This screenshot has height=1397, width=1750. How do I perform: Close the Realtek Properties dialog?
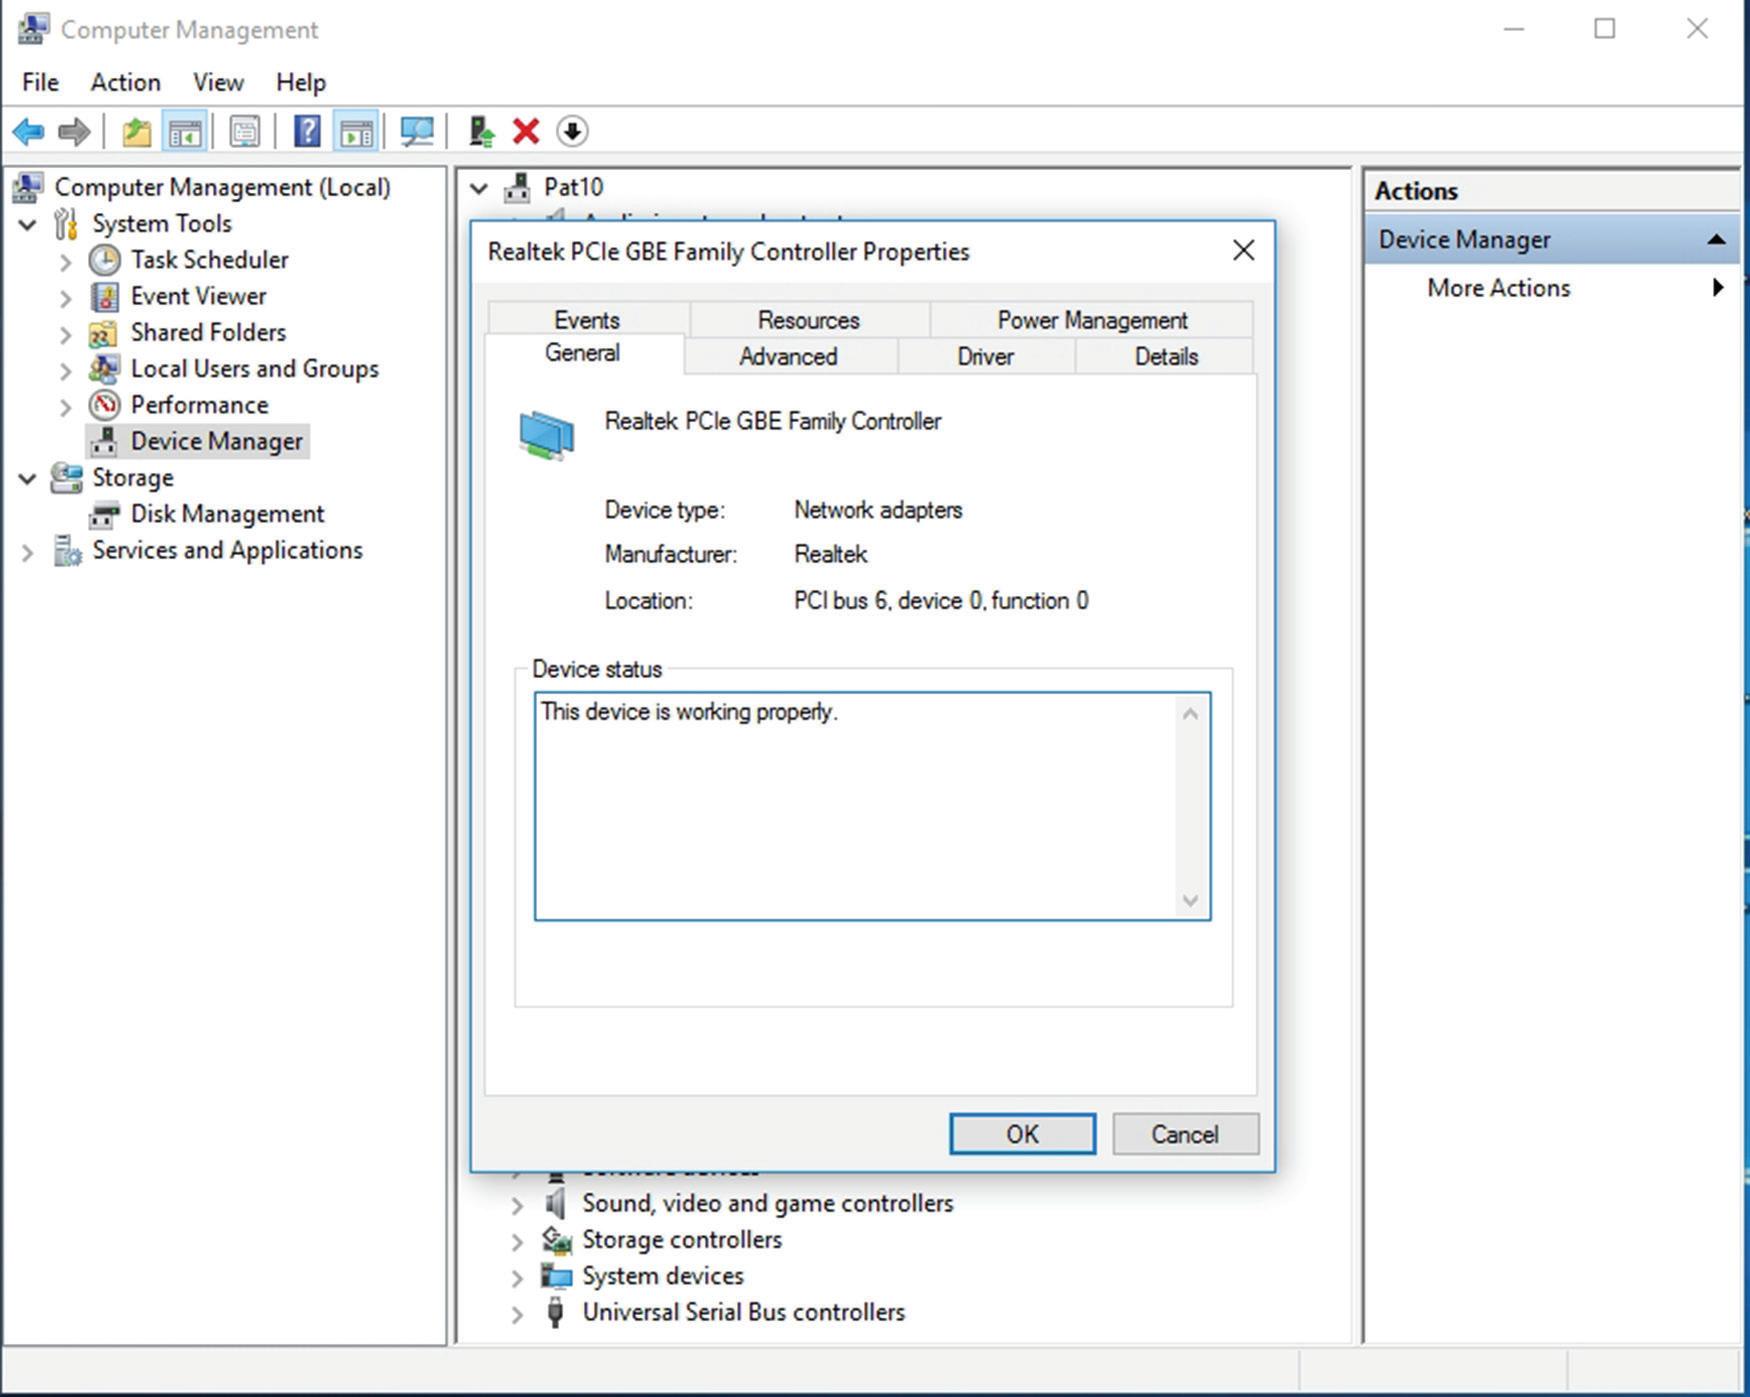point(1243,251)
